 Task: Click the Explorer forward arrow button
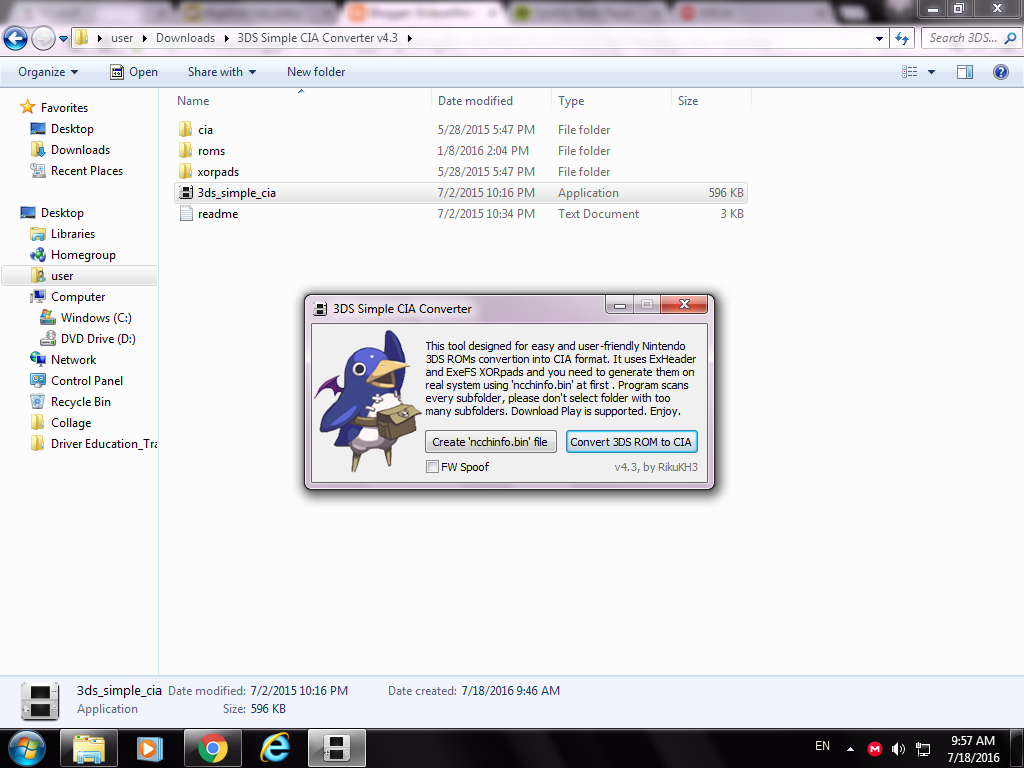pos(43,39)
